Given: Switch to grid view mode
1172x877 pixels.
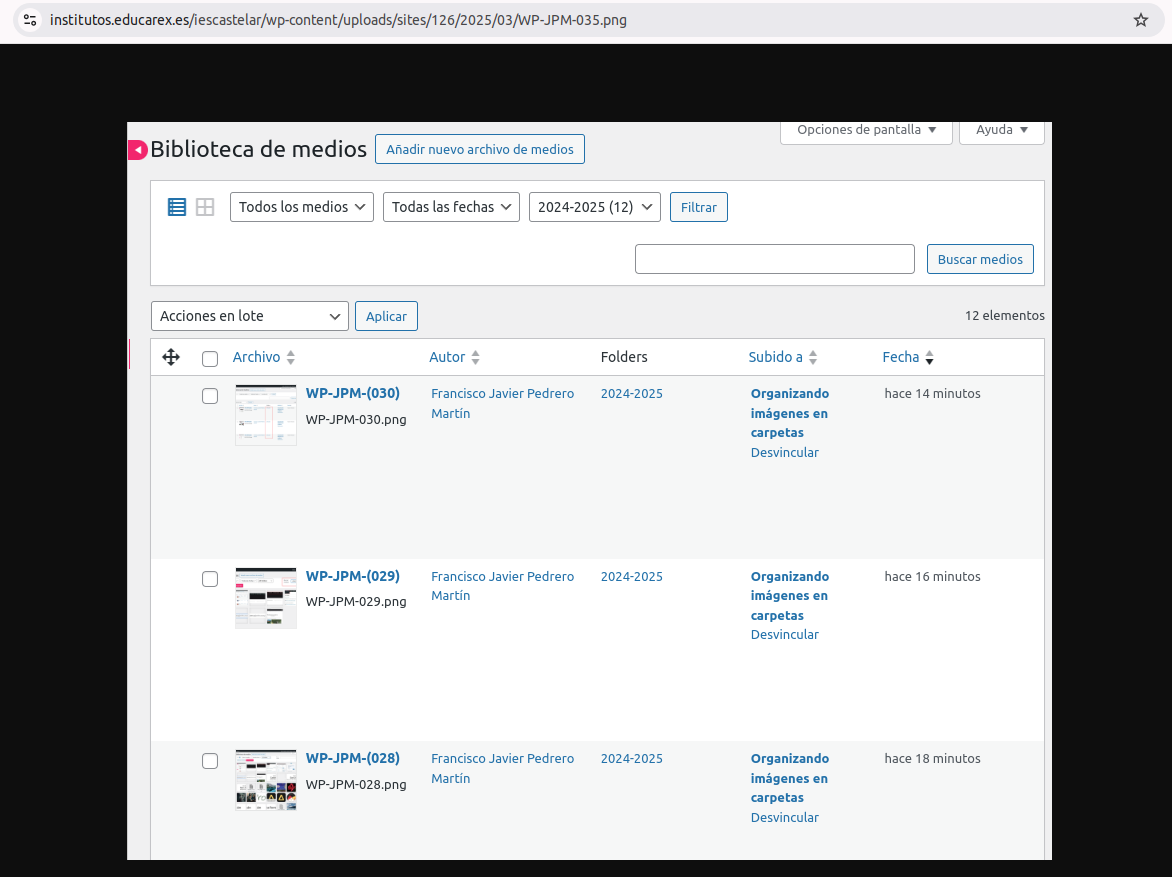Looking at the screenshot, I should pos(205,207).
